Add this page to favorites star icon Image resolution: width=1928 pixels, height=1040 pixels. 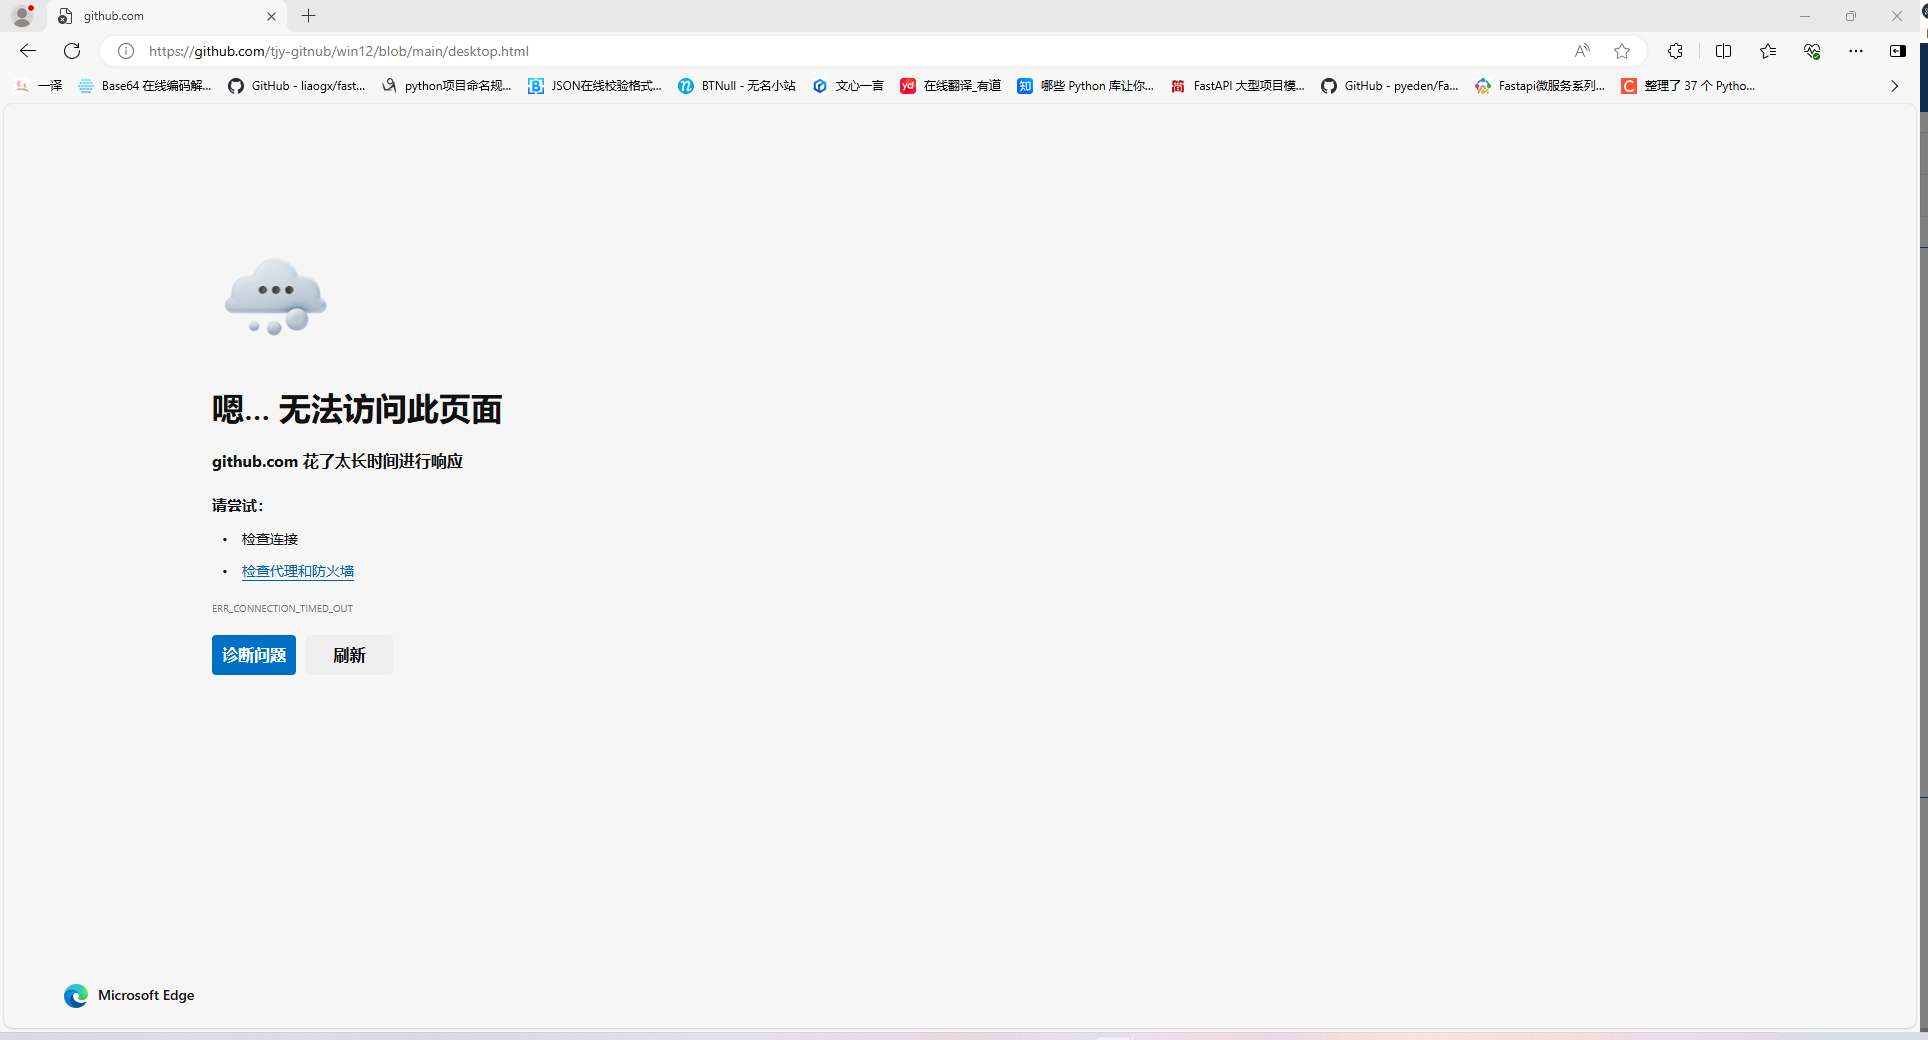coord(1622,51)
